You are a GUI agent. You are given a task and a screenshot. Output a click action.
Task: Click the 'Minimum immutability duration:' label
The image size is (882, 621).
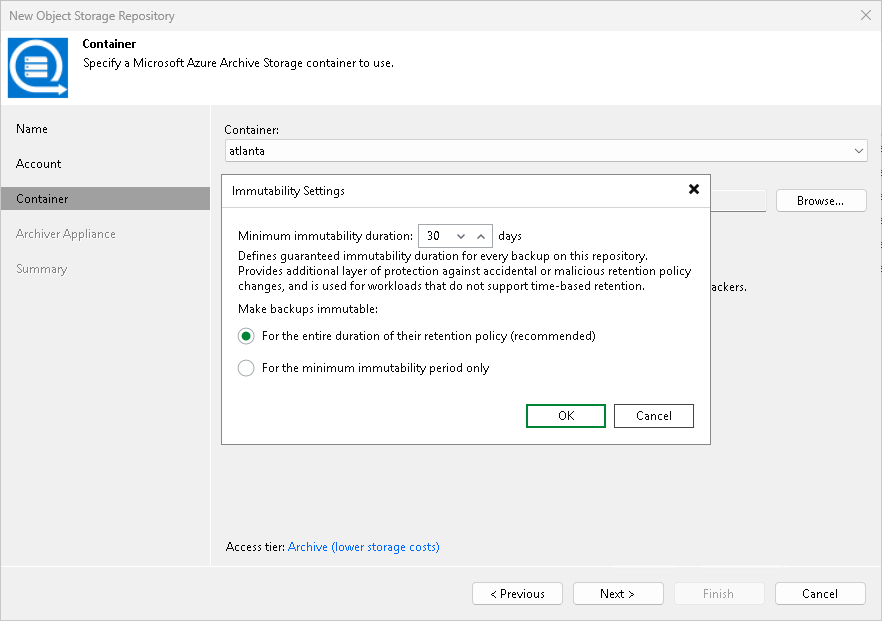pos(325,236)
